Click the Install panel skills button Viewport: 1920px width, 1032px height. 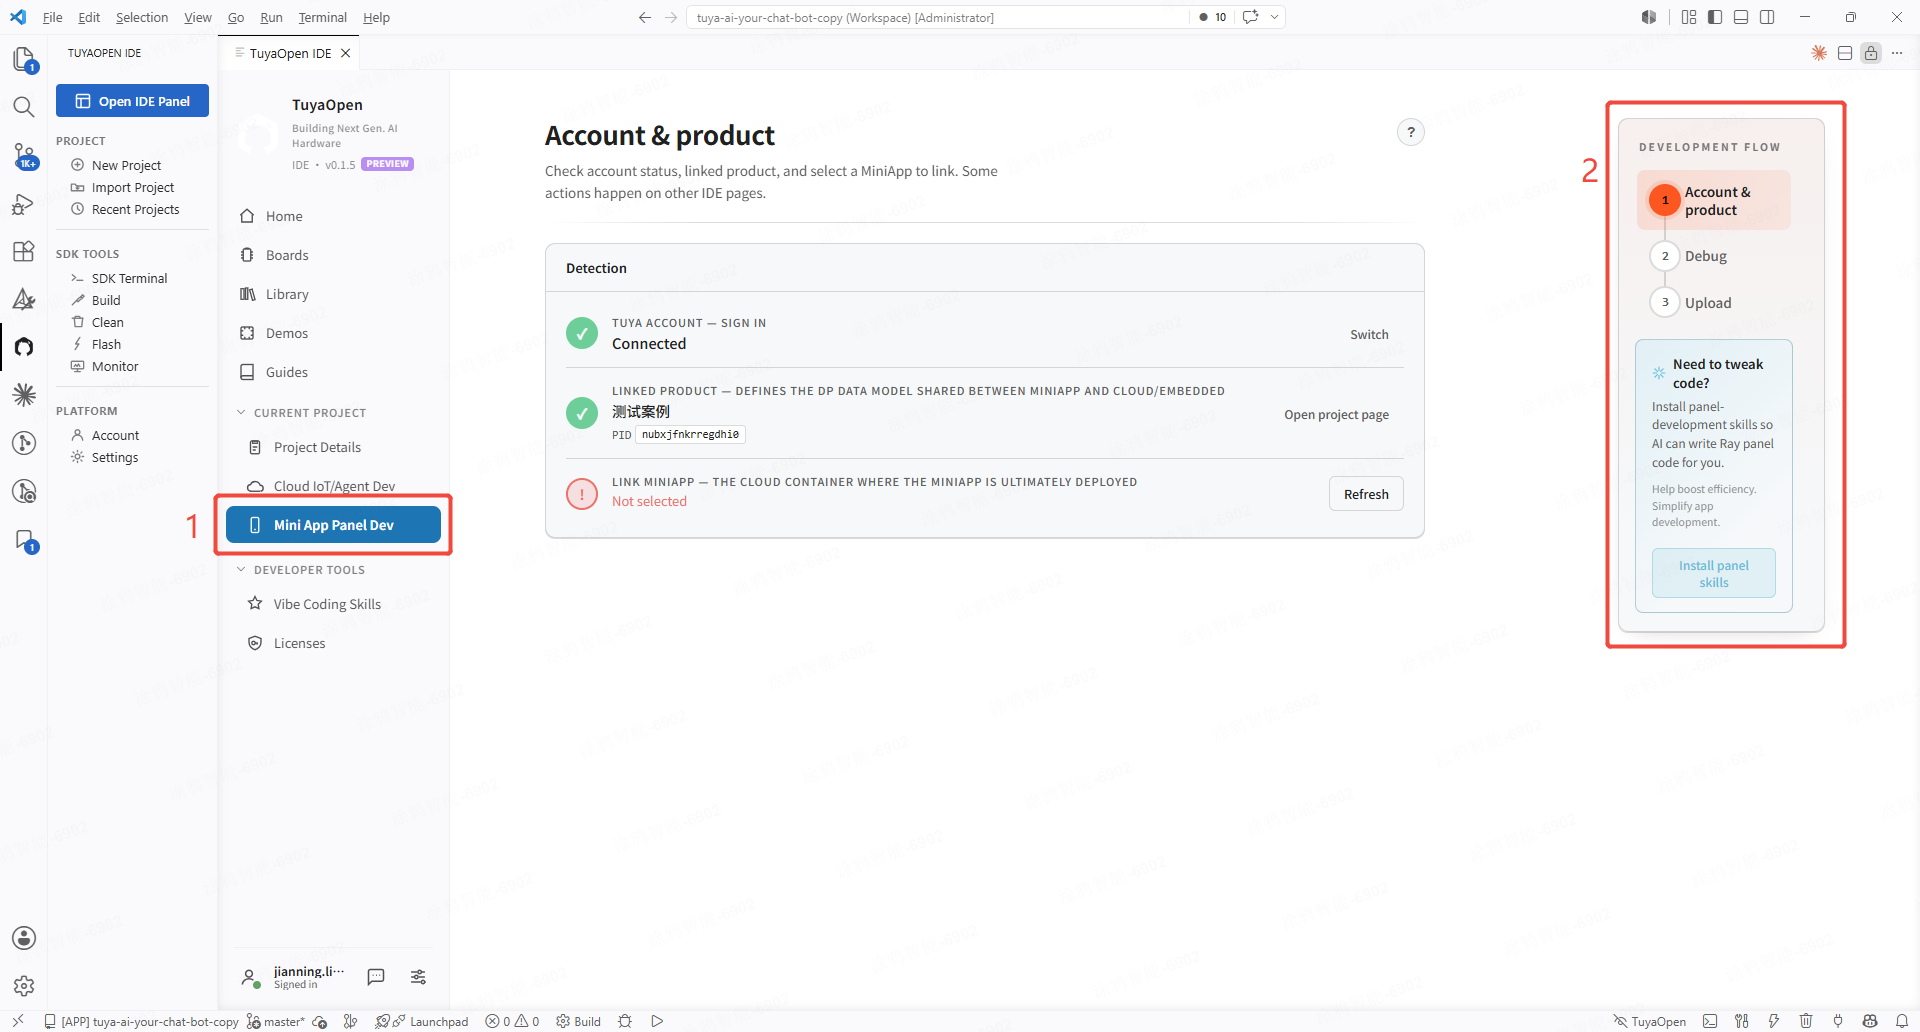[1713, 573]
